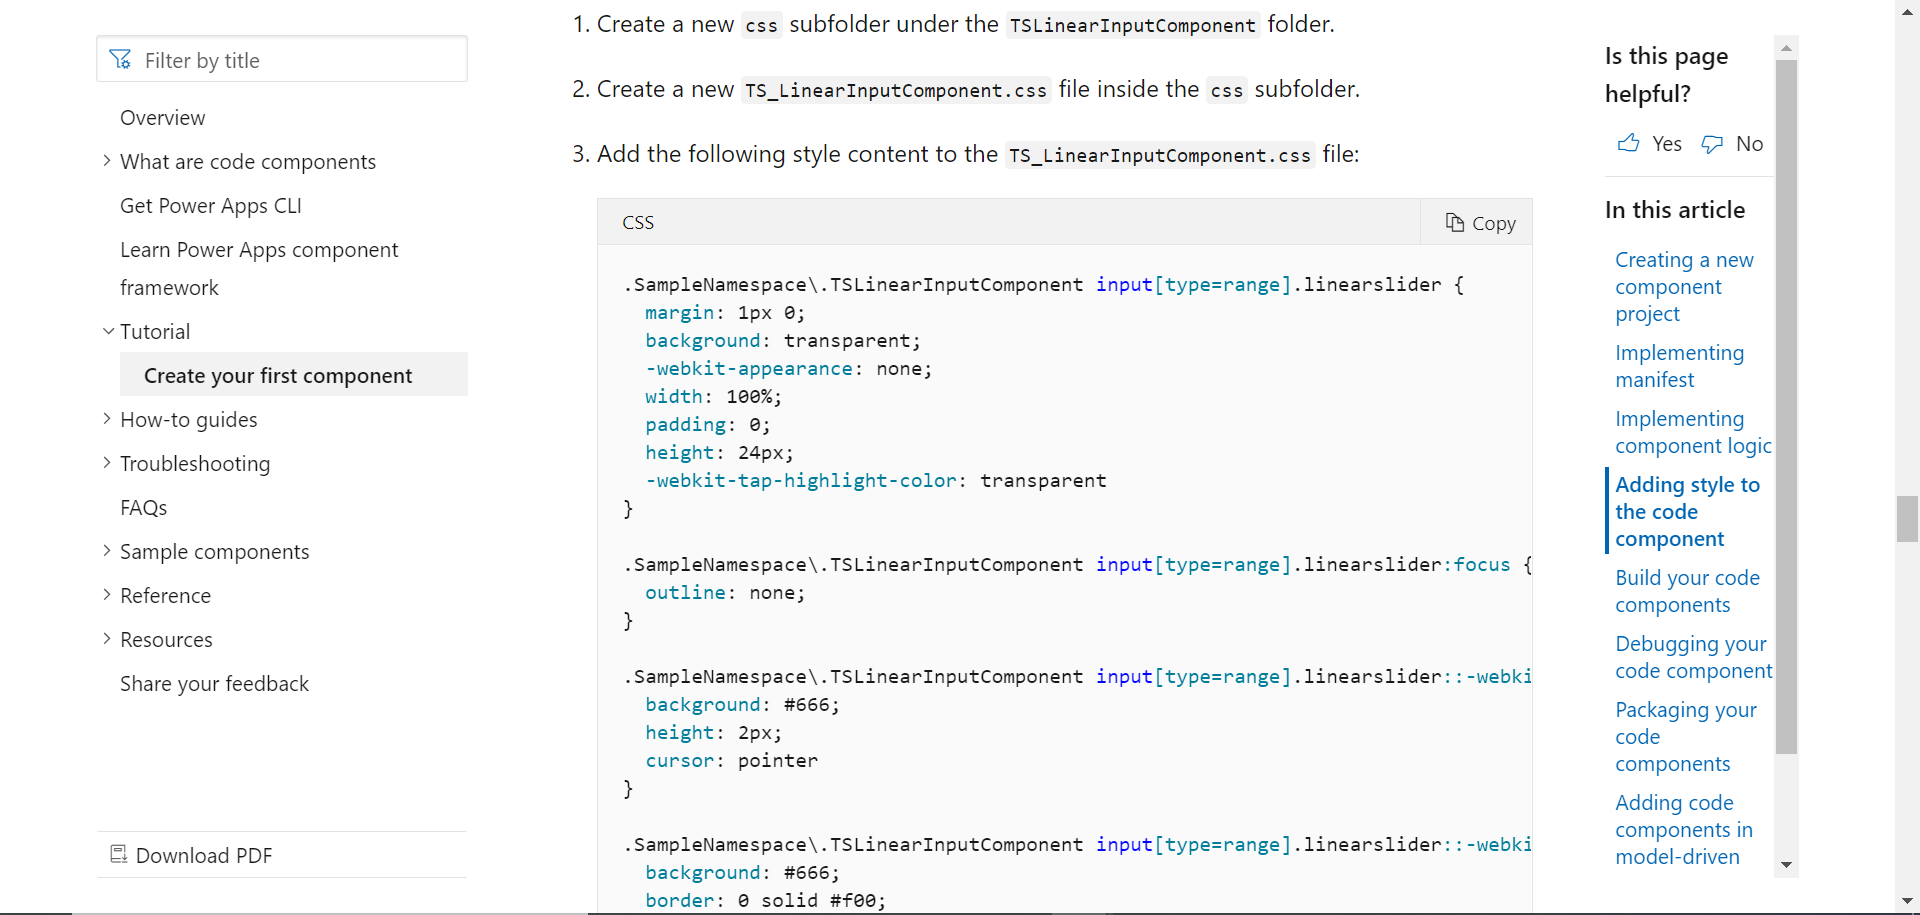Expand the Resources section

[x=107, y=639]
